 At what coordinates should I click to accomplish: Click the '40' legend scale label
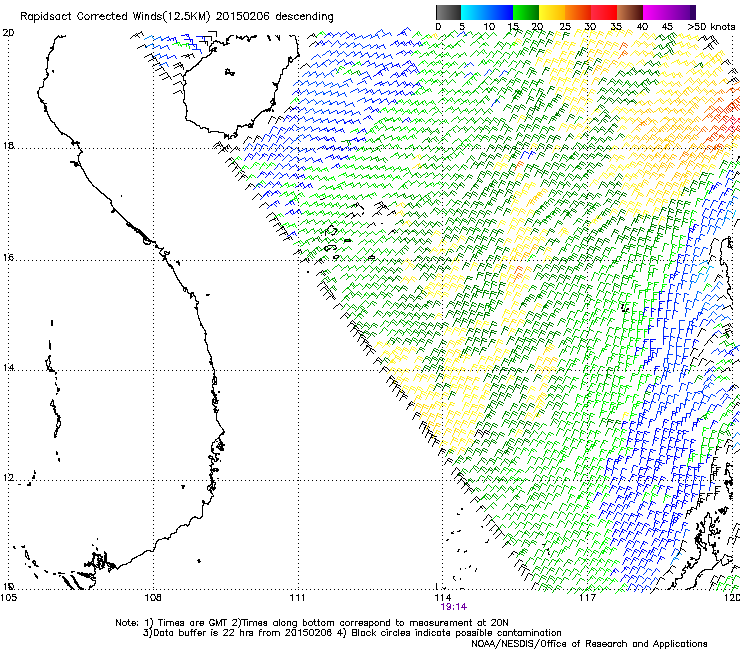pyautogui.click(x=642, y=26)
